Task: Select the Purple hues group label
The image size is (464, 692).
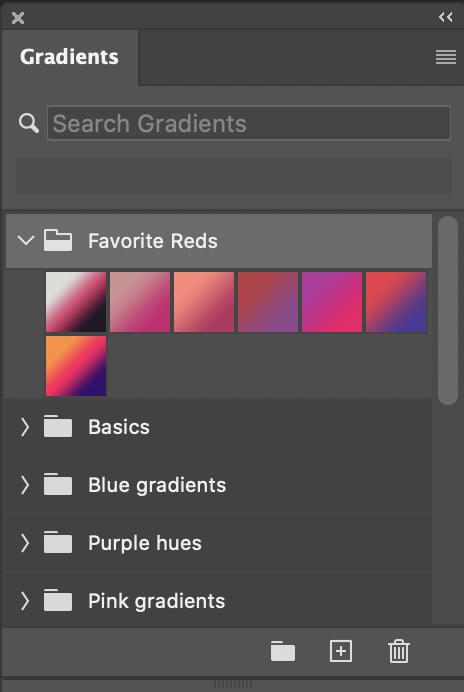Action: click(145, 543)
